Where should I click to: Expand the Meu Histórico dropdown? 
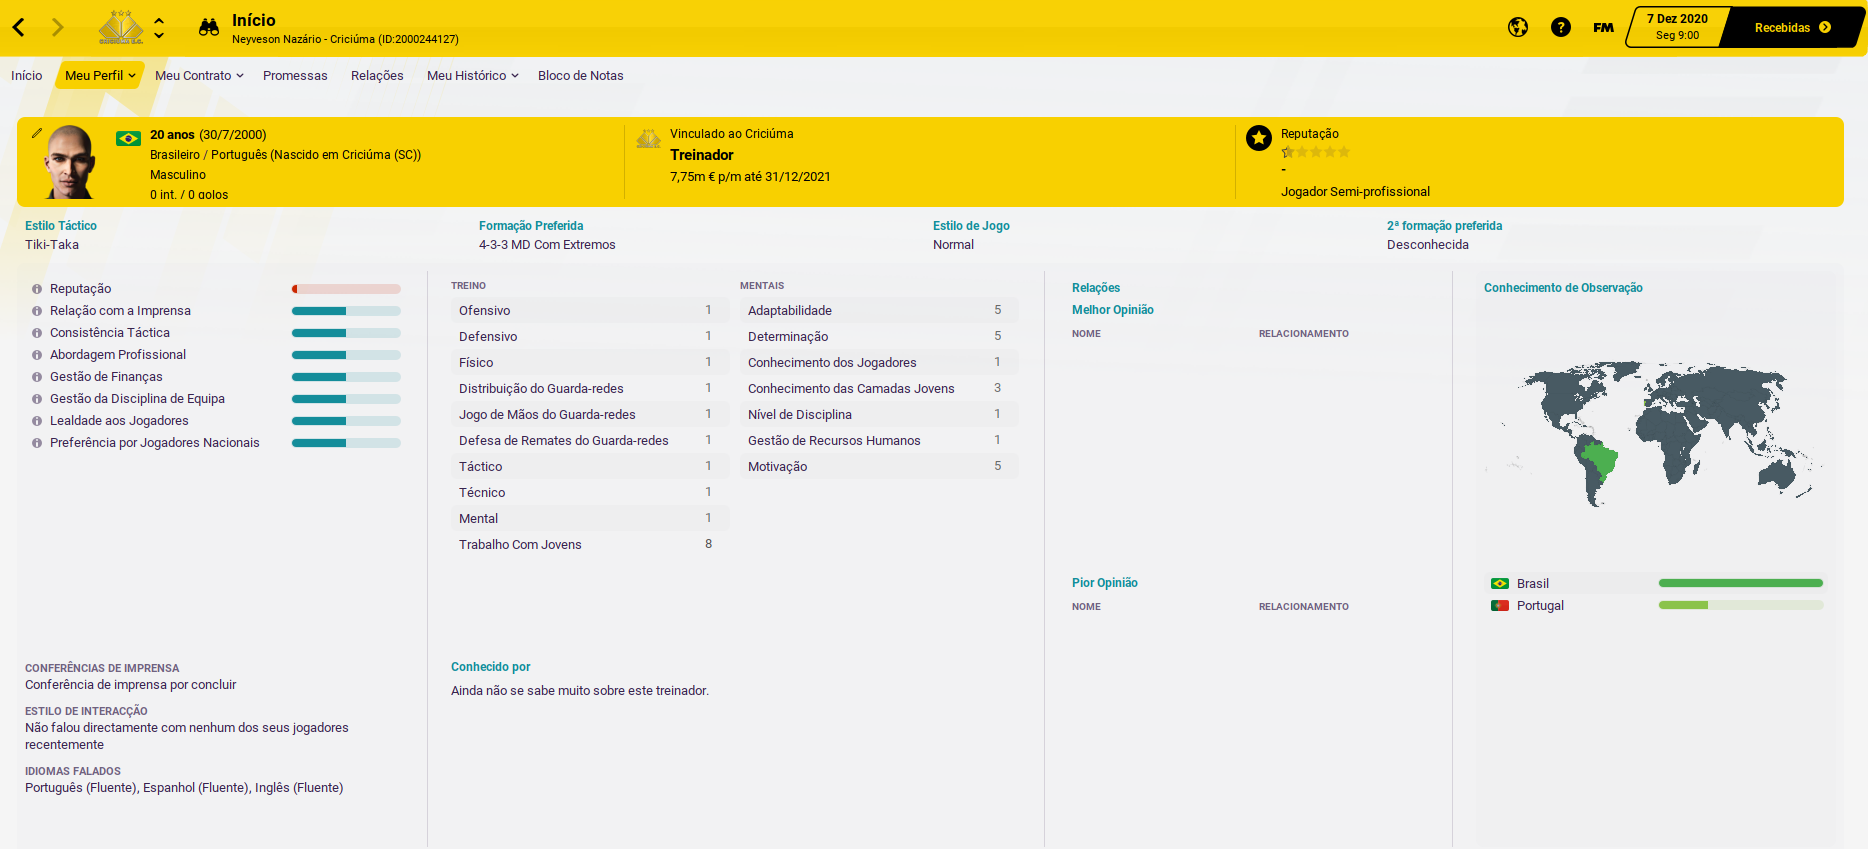[472, 75]
